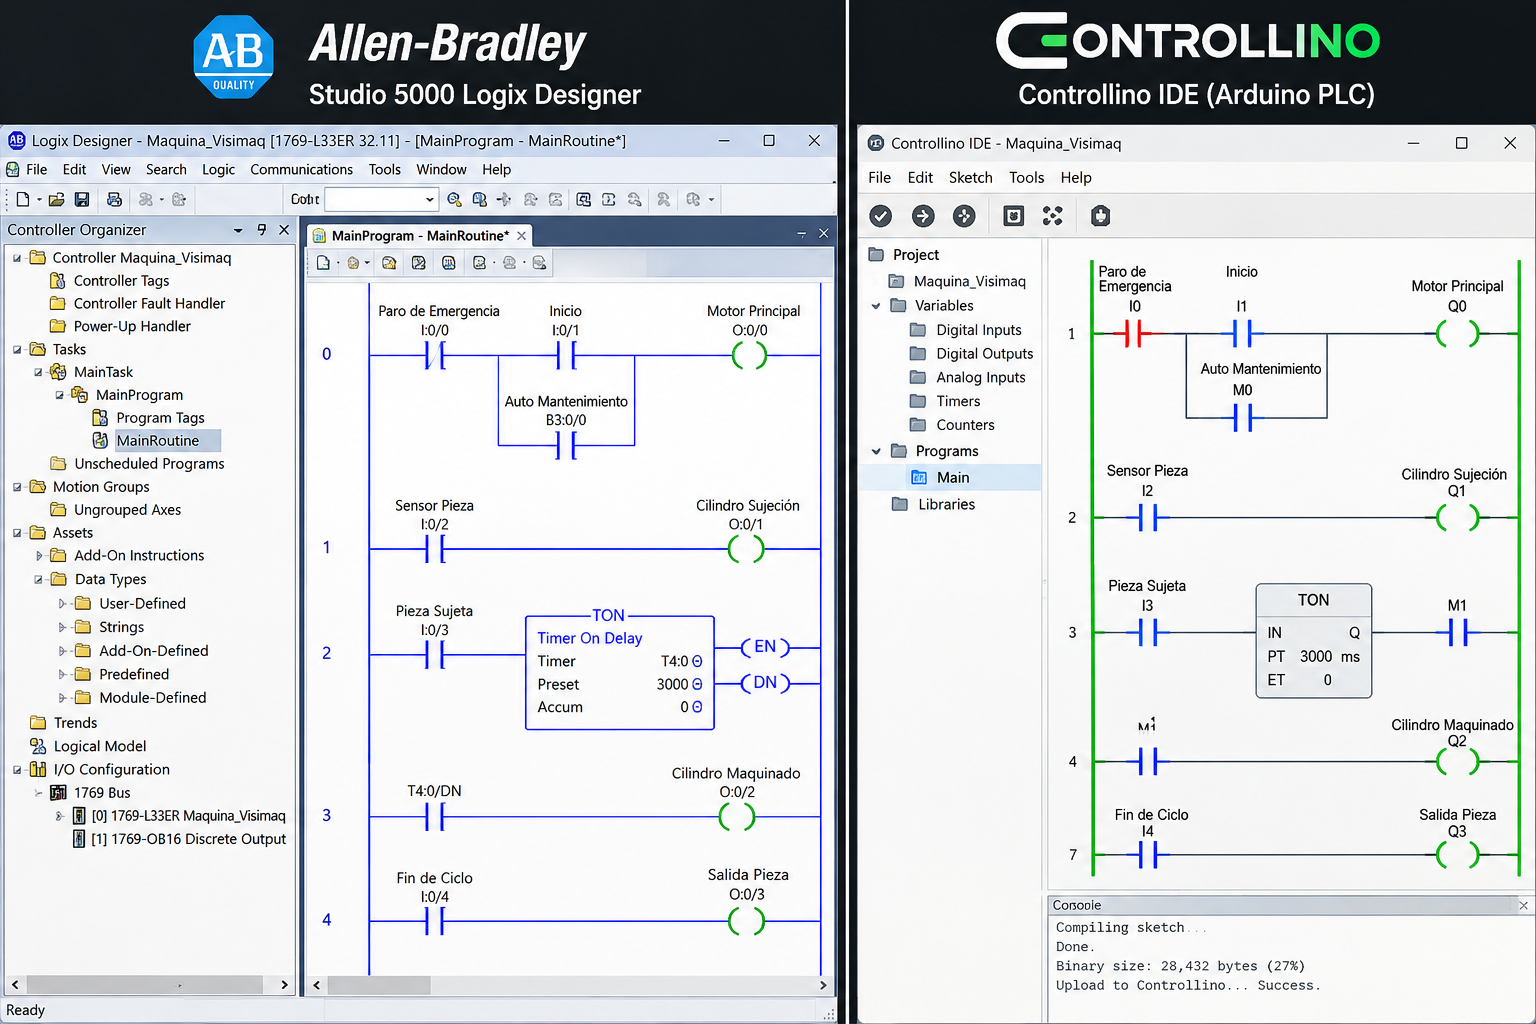
Task: Click the Trends item in the organizer
Action: [x=75, y=723]
